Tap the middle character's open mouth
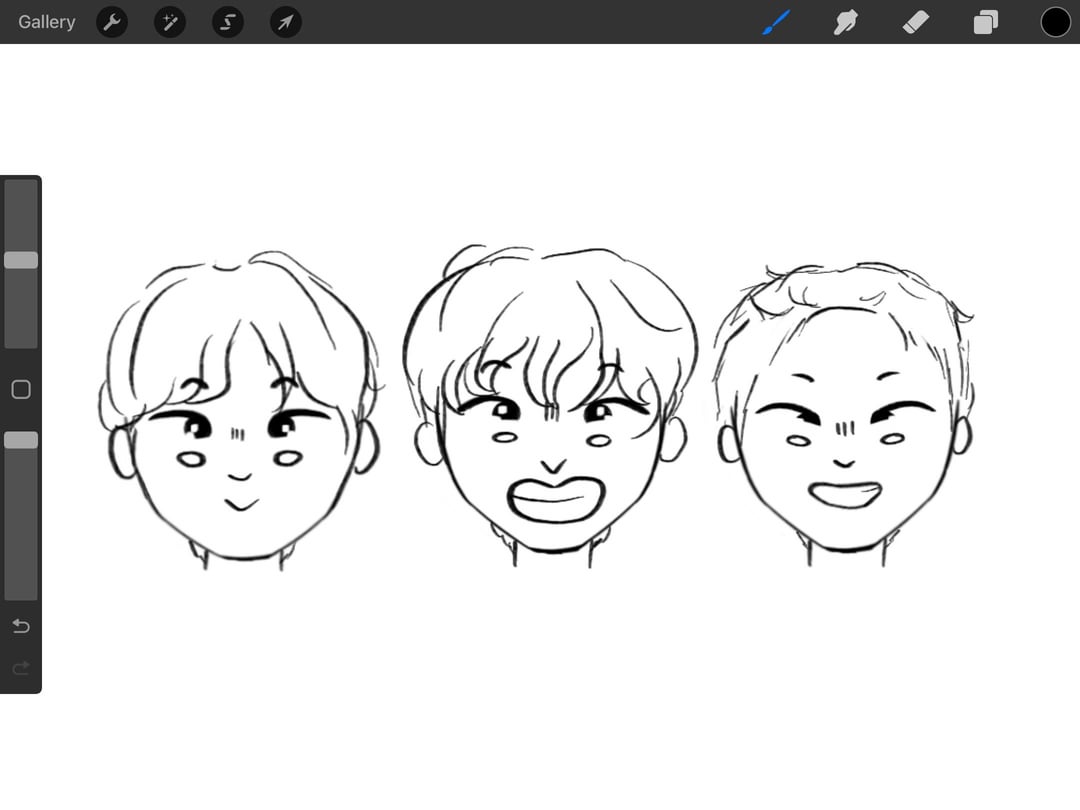 (x=554, y=500)
